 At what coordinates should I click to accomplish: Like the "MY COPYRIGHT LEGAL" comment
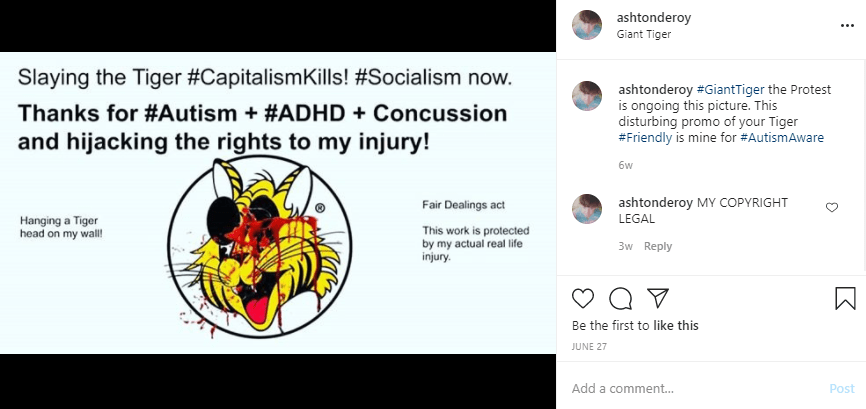point(831,207)
